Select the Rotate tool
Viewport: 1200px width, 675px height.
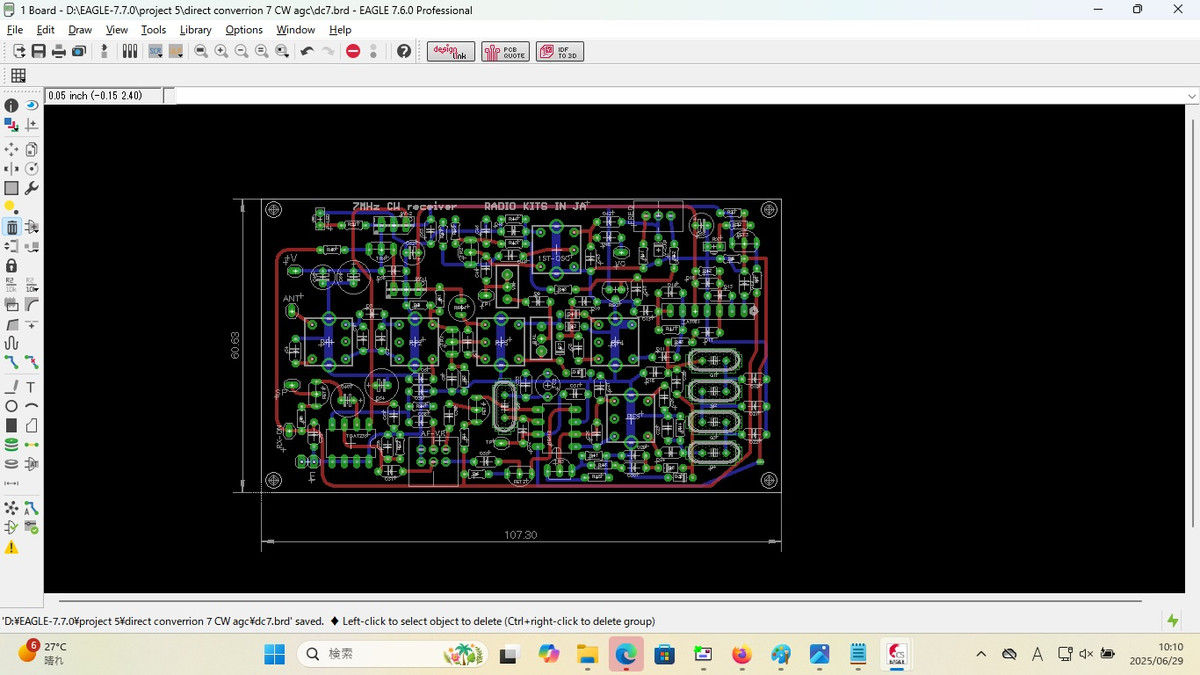tap(32, 168)
